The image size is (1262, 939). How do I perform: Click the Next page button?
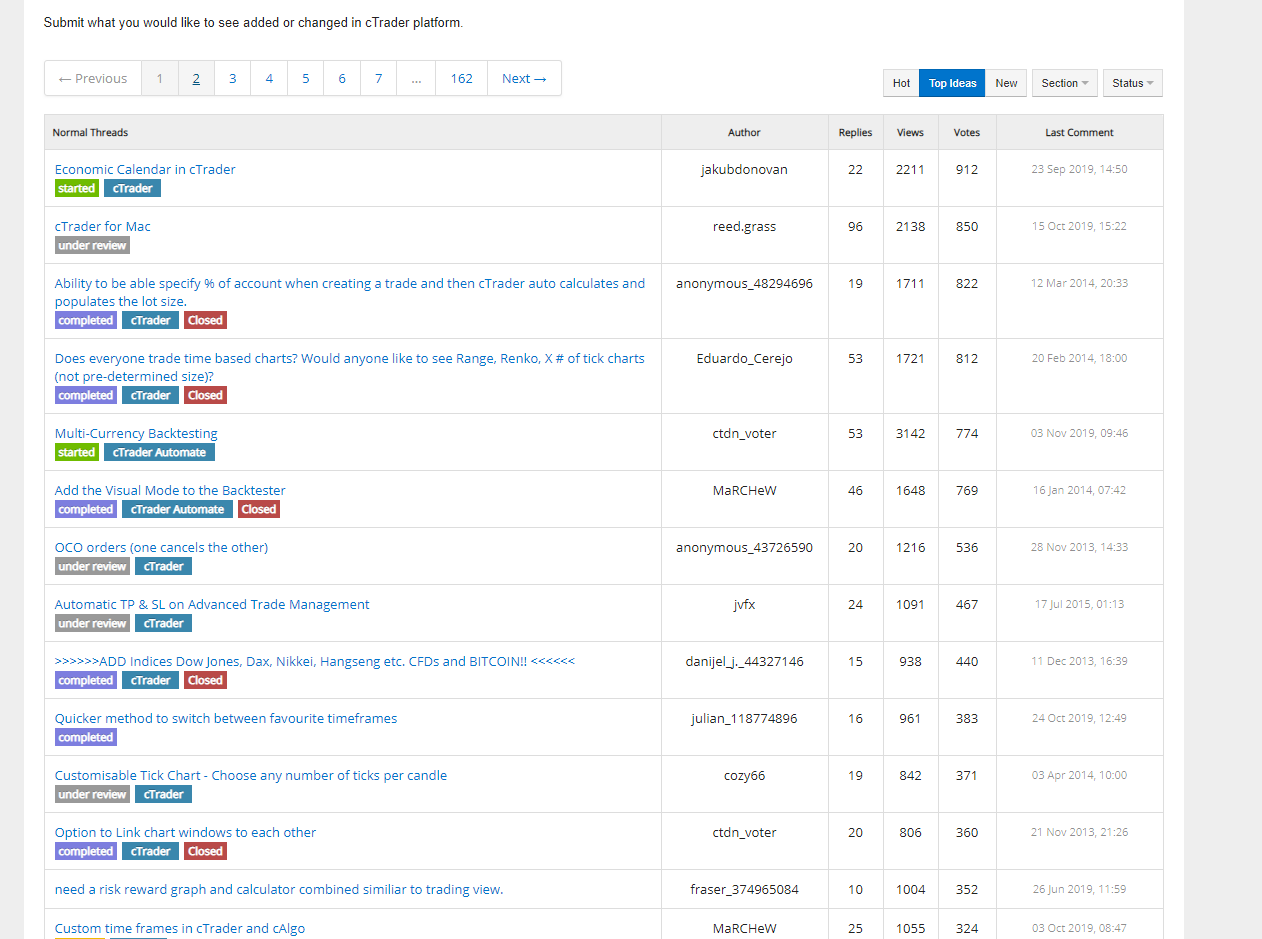(x=524, y=78)
